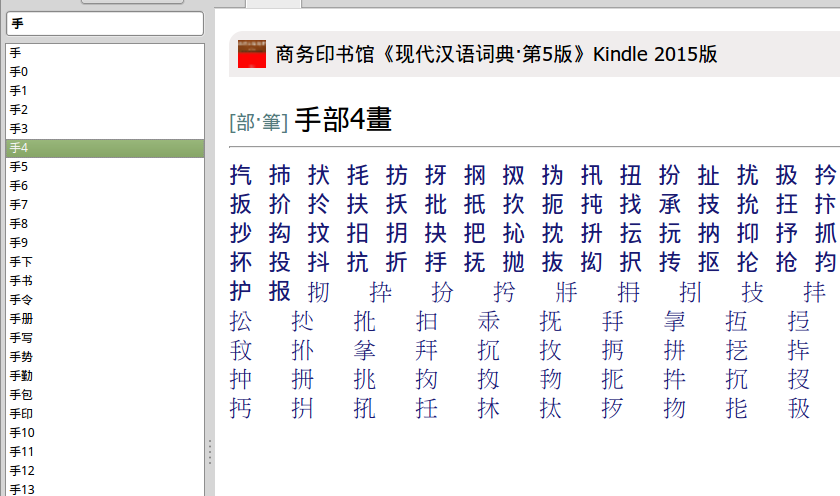Screen dimensions: 840x496
Task: Follow the 抑 character link
Action: point(747,233)
